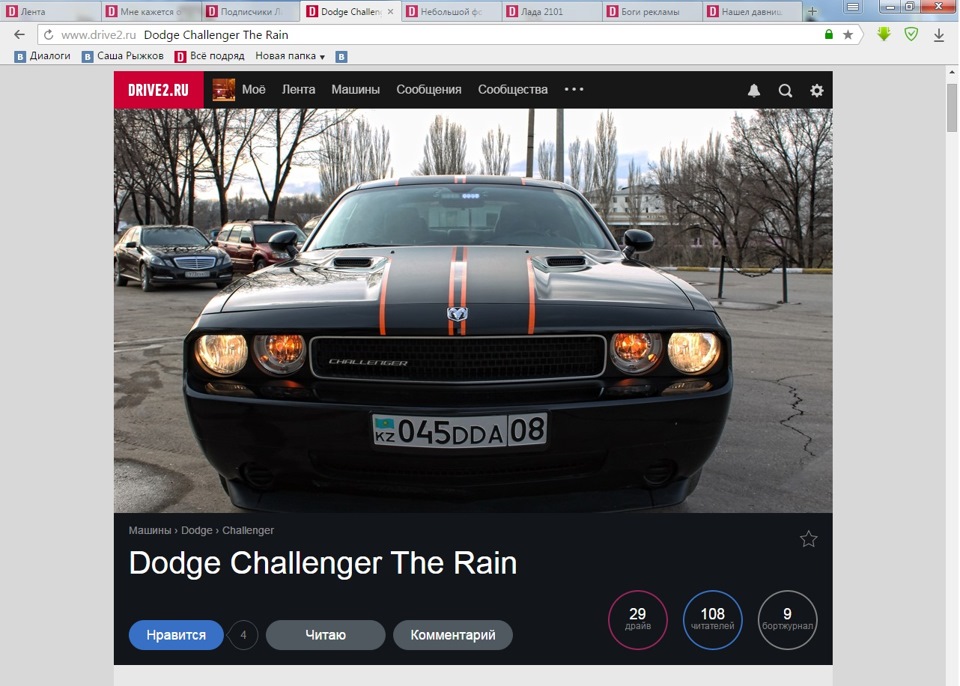Screen dimensions: 960x686
Task: Open Машины breadcrumb link
Action: pyautogui.click(x=150, y=530)
